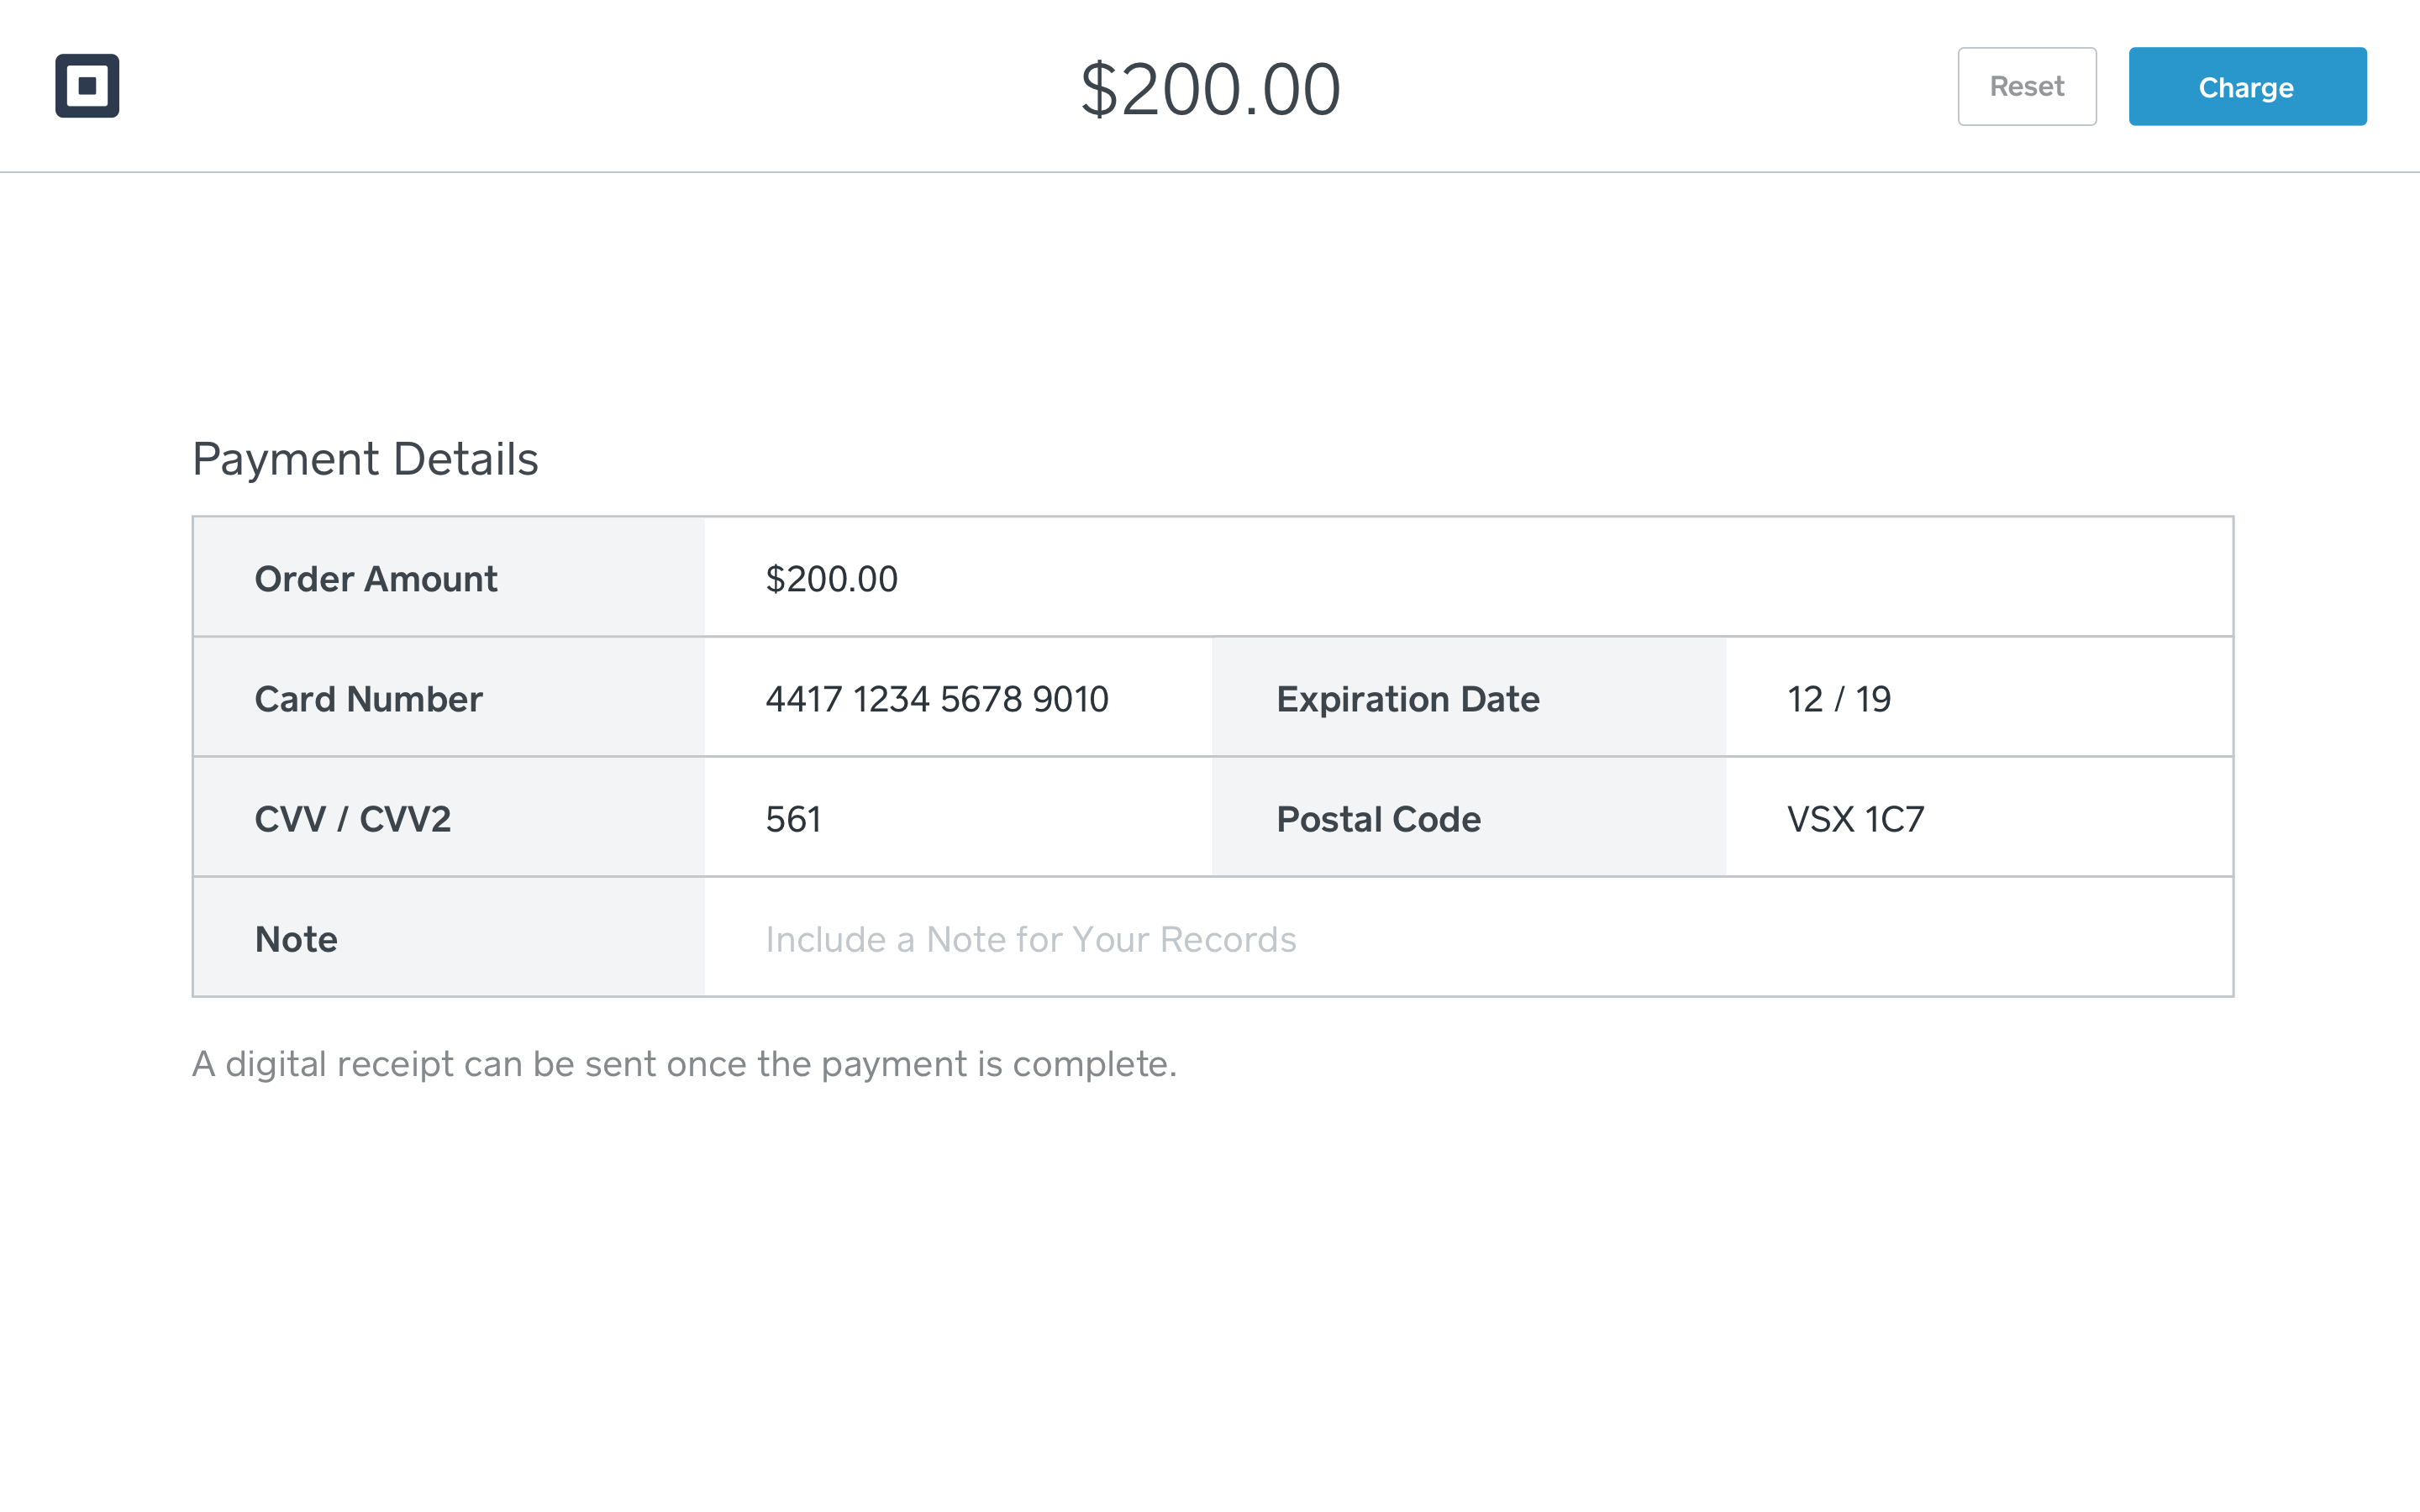Click the large $200.00 header total
2420x1512 pixels.
tap(1210, 90)
